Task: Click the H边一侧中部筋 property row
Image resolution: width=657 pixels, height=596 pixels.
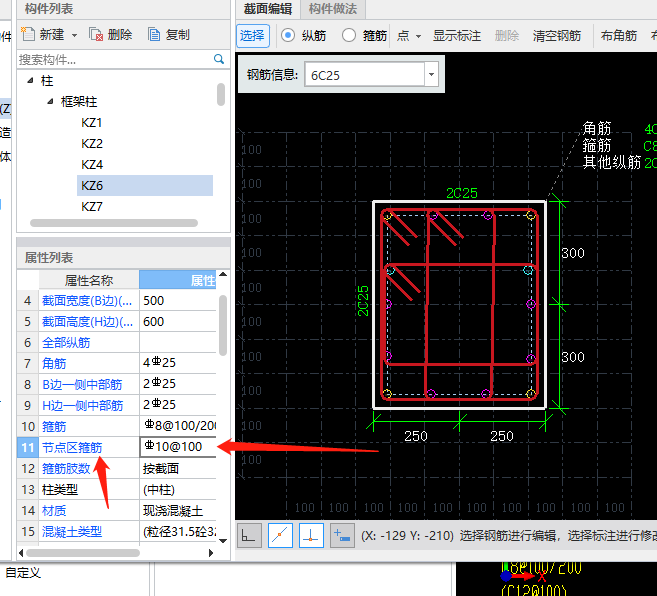Action: [116, 405]
